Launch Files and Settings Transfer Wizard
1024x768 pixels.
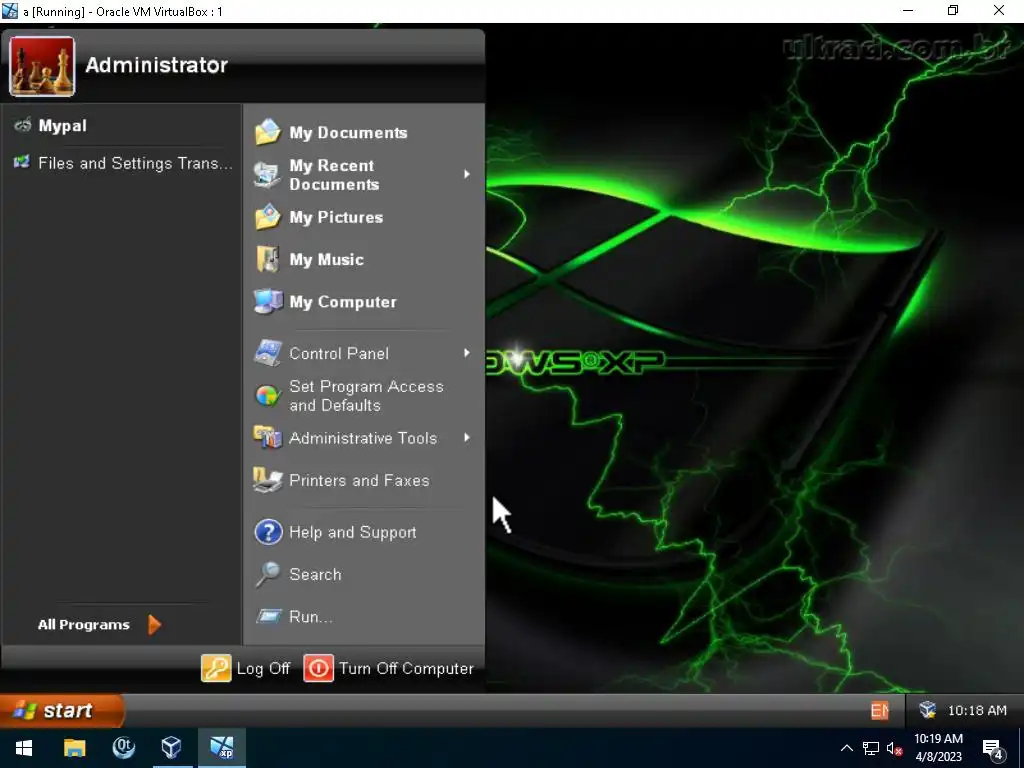click(x=121, y=163)
